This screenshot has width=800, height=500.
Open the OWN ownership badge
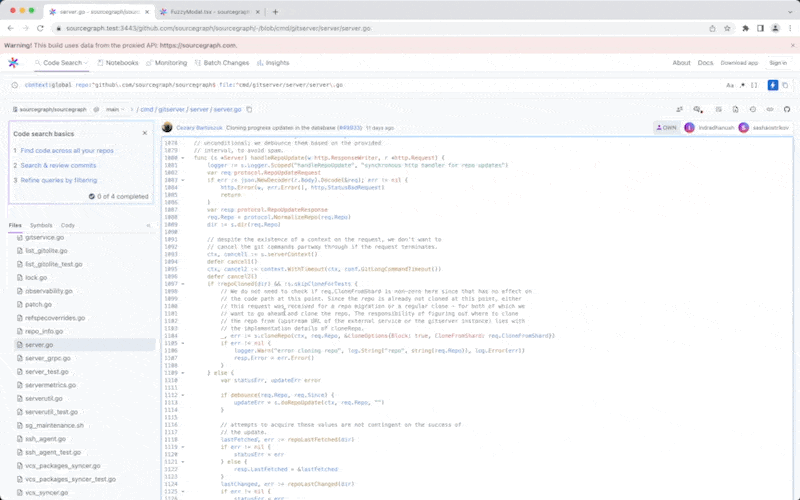[666, 128]
